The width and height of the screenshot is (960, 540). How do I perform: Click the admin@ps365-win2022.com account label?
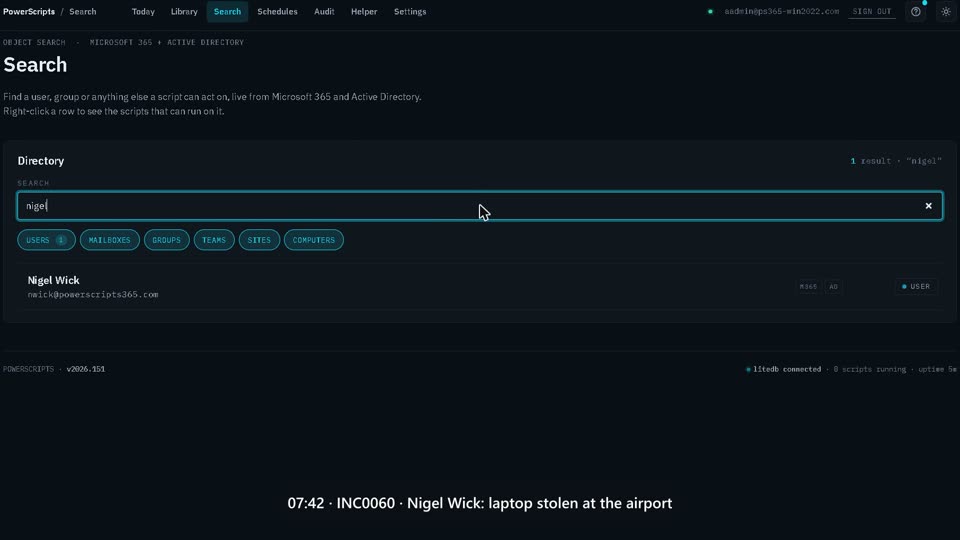coord(781,12)
